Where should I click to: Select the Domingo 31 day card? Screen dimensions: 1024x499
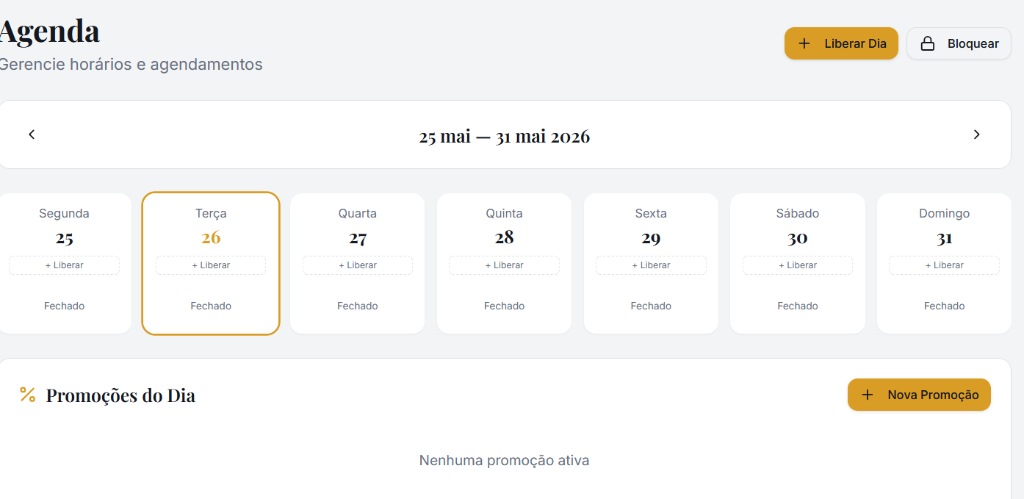tap(944, 263)
